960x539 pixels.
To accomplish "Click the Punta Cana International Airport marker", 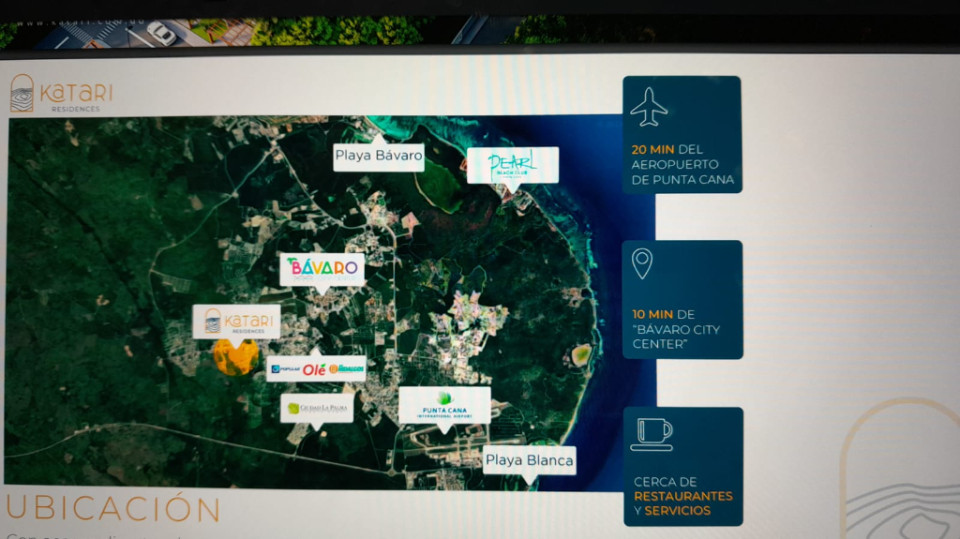I will (444, 405).
